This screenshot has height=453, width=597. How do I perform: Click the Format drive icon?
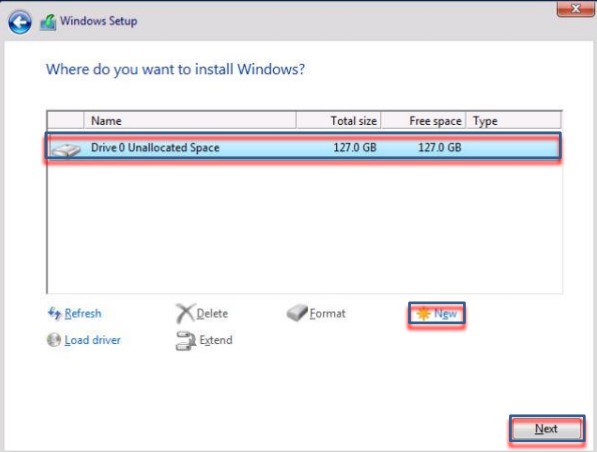pyautogui.click(x=297, y=313)
